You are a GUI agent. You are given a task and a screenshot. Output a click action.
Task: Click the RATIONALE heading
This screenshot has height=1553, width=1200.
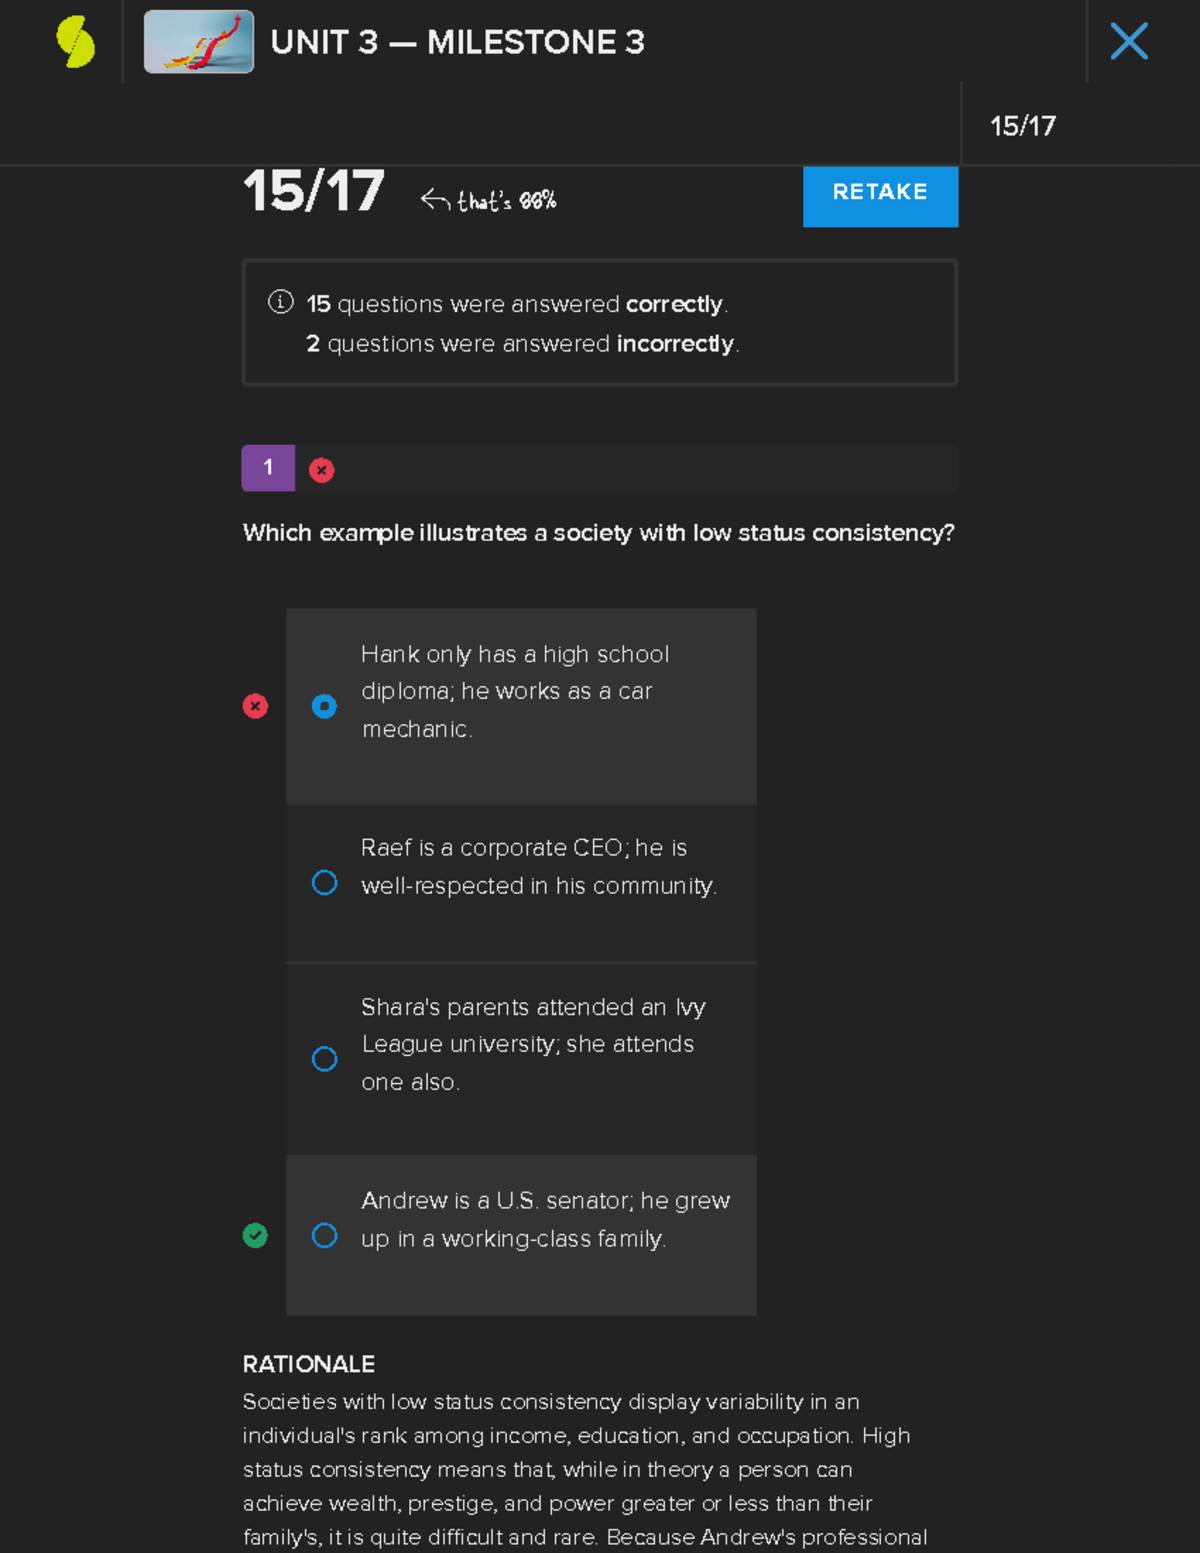309,1364
